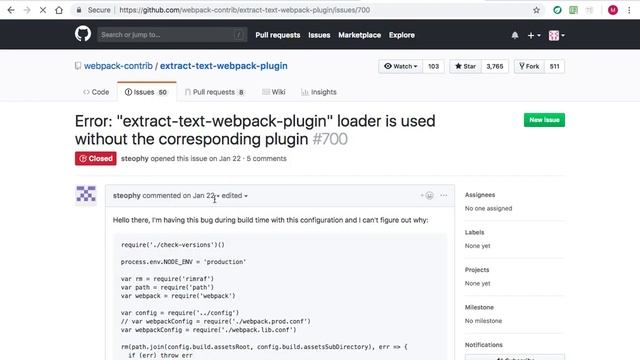Click the Projects sidebar heading
640x360 pixels.
pos(477,270)
